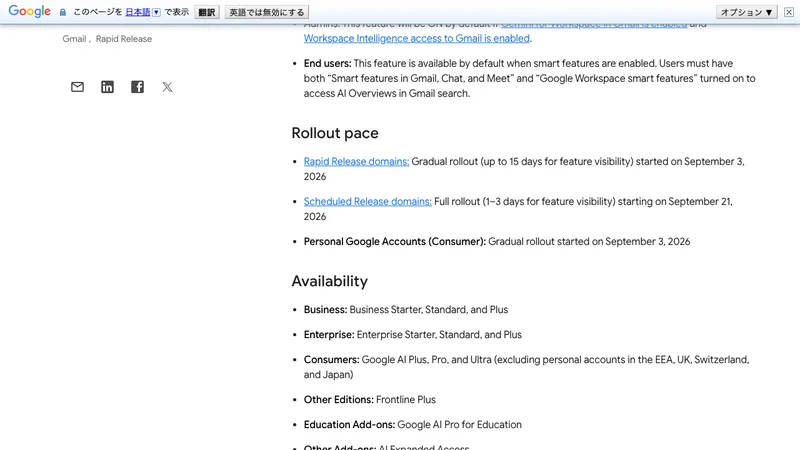
Task: Click the Google logo in translate bar
Action: 30,11
